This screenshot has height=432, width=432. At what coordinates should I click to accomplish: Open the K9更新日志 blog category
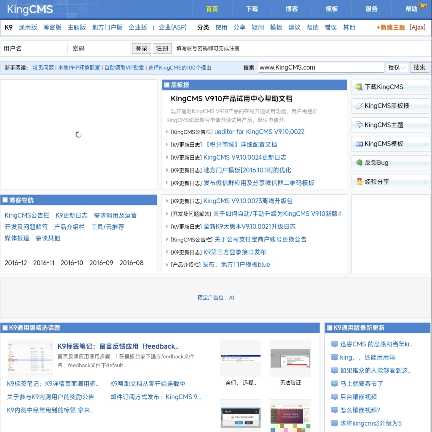coord(72,215)
